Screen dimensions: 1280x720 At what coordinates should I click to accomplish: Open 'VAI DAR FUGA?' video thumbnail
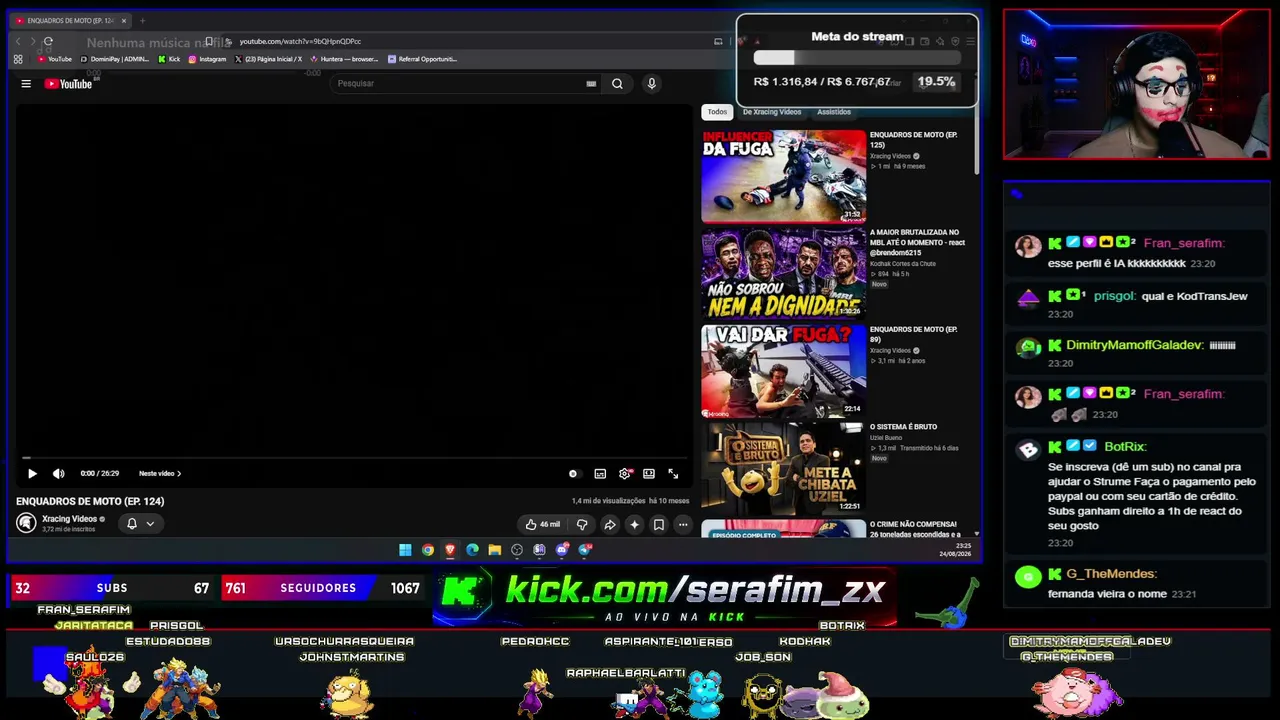pyautogui.click(x=784, y=371)
